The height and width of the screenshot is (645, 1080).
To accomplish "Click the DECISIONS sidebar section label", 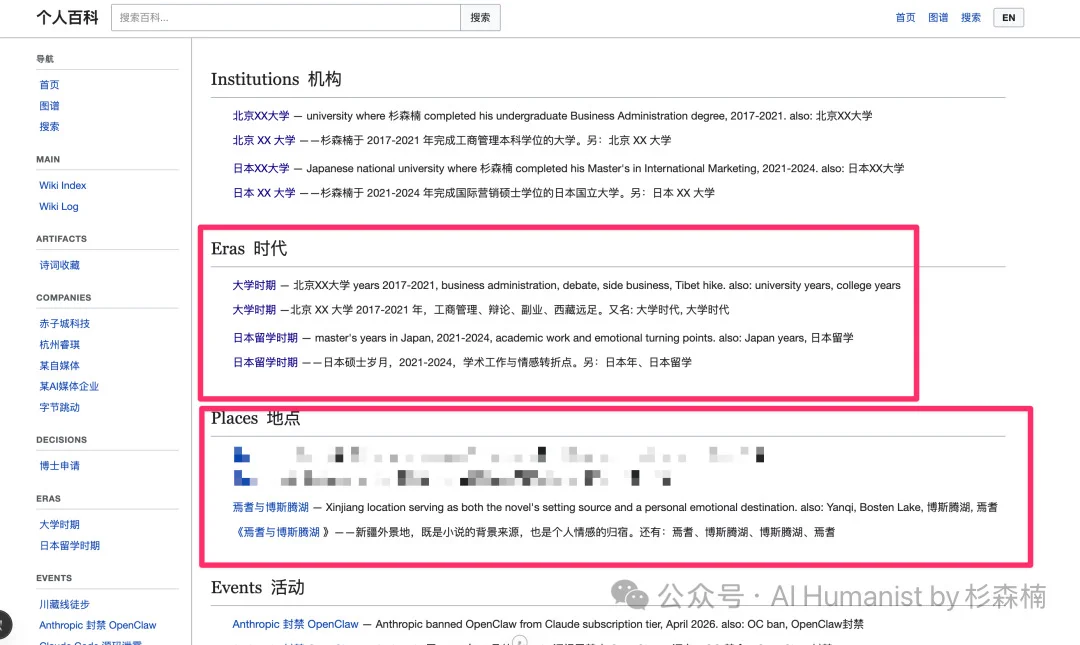I will pyautogui.click(x=61, y=440).
